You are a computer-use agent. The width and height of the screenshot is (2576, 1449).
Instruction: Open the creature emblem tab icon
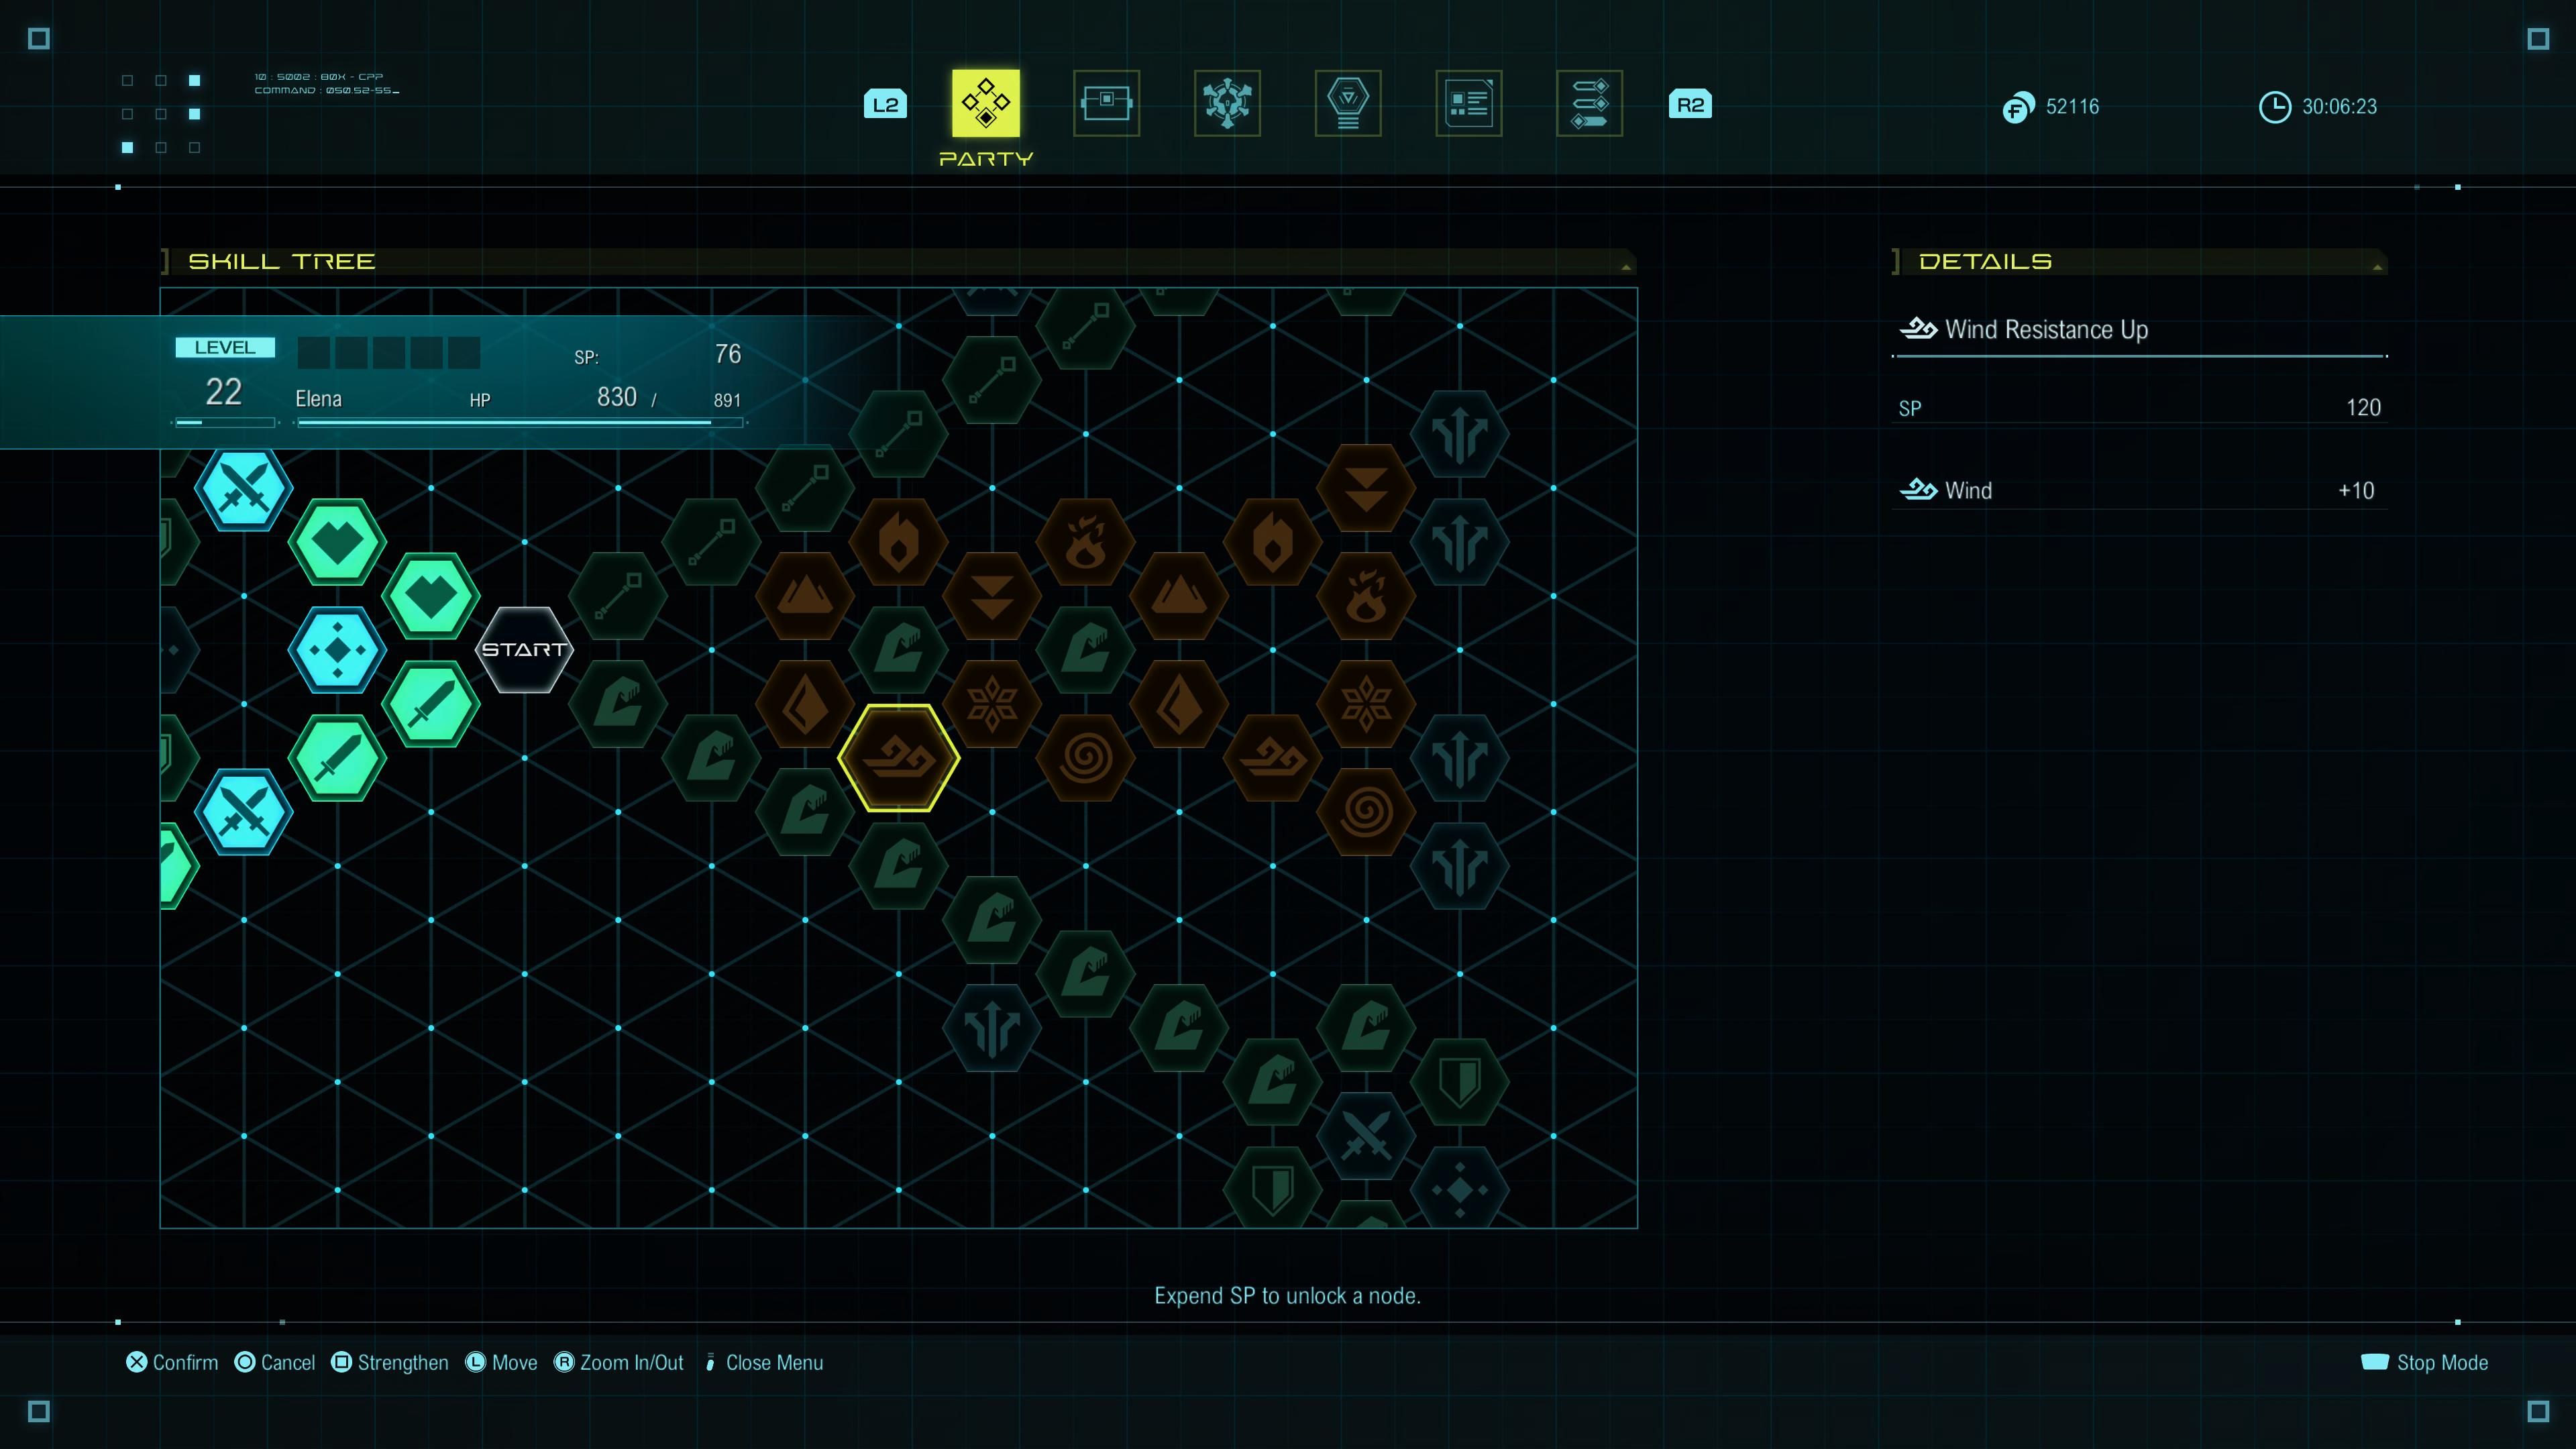[x=1227, y=103]
